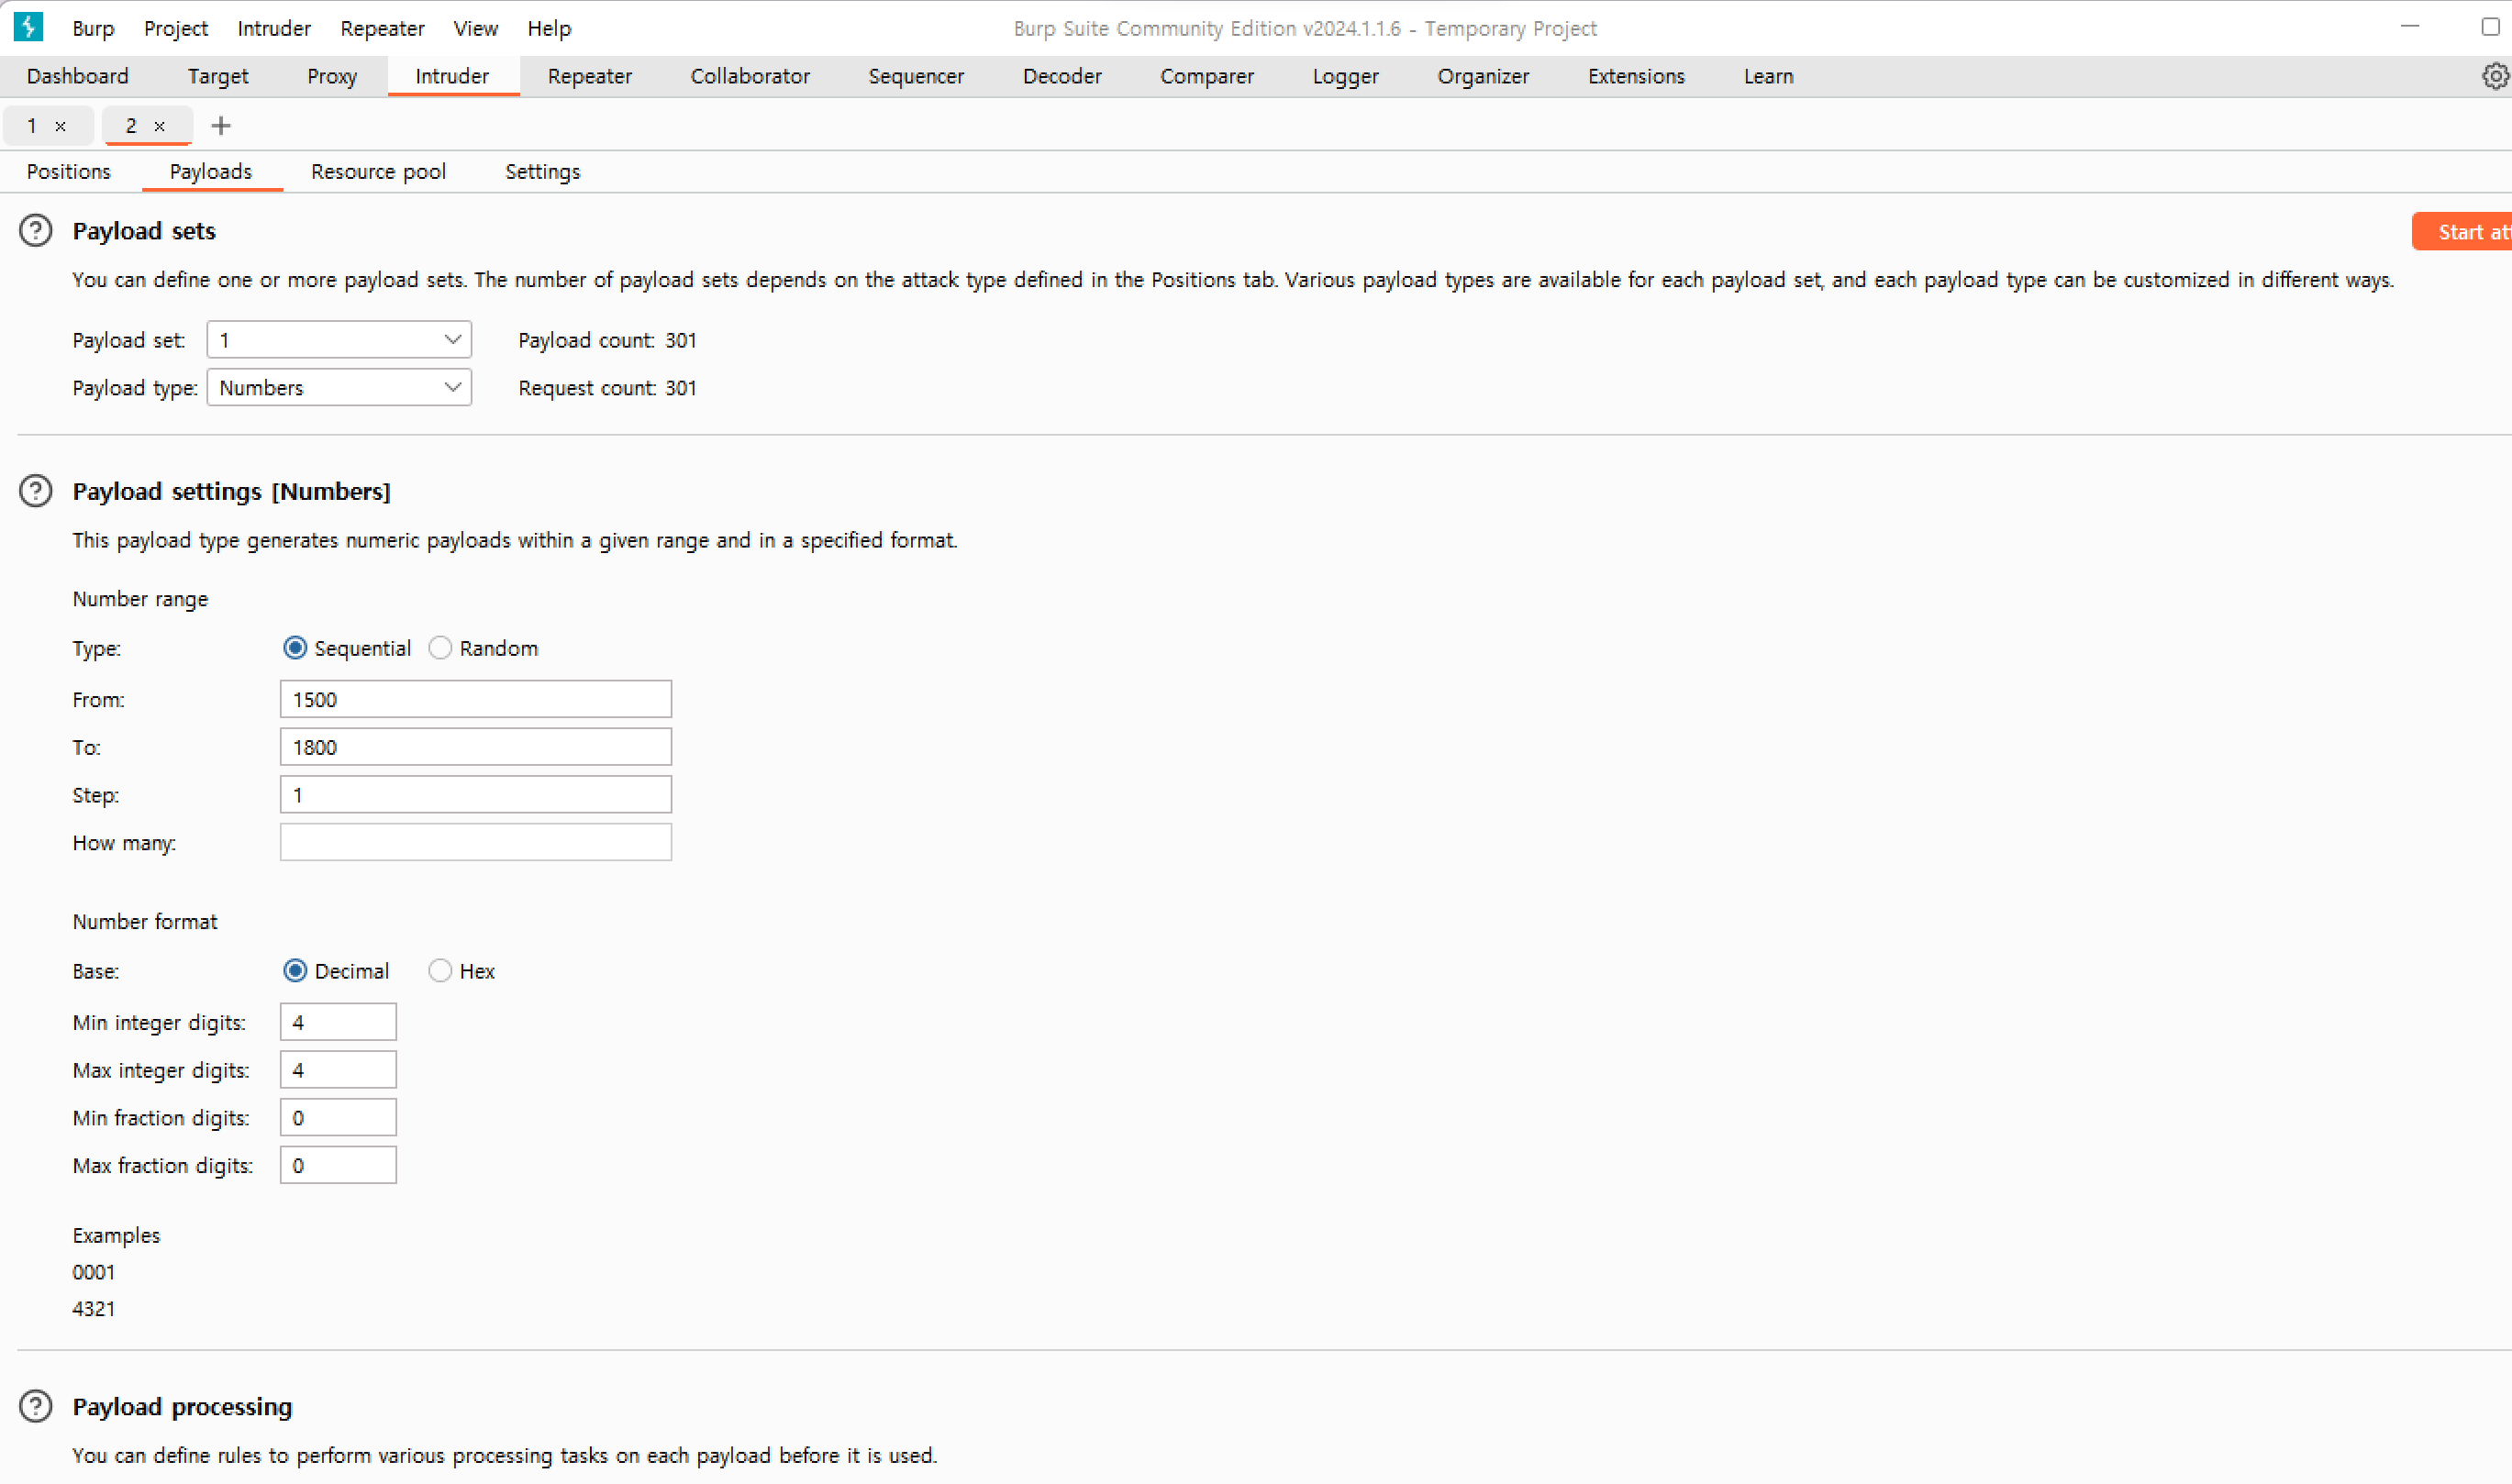
Task: Go to the Decoder tool tab
Action: 1061,76
